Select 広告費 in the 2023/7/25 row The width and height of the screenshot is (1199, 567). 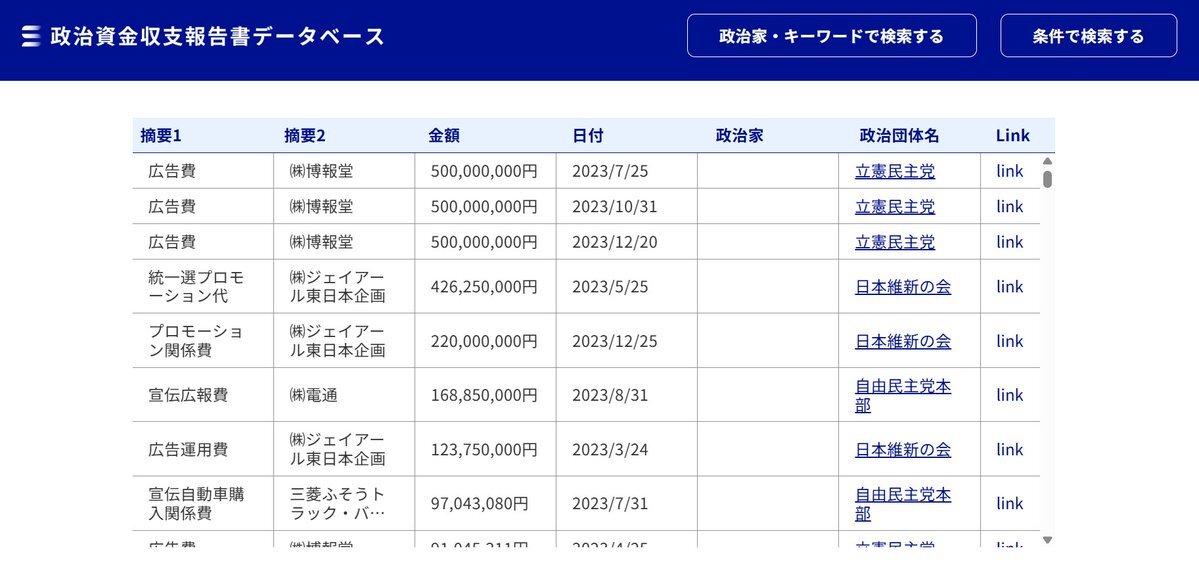[203, 171]
